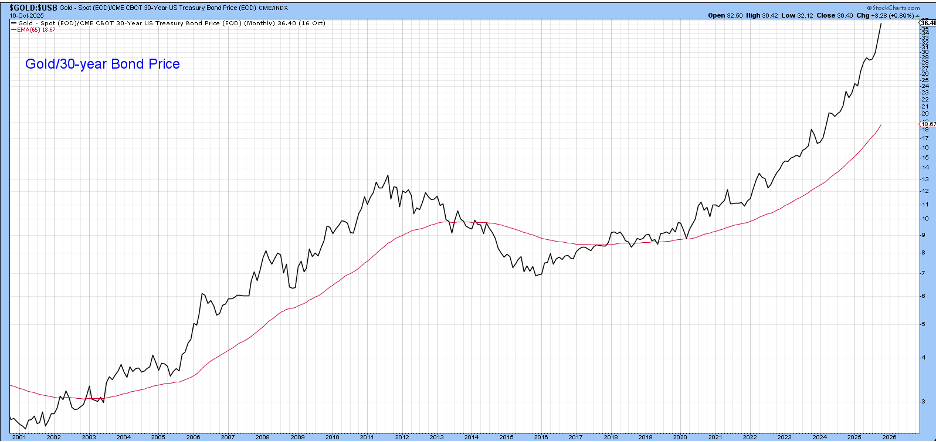Click the 3 level on the price axis
This screenshot has height=442, width=936.
pos(925,400)
